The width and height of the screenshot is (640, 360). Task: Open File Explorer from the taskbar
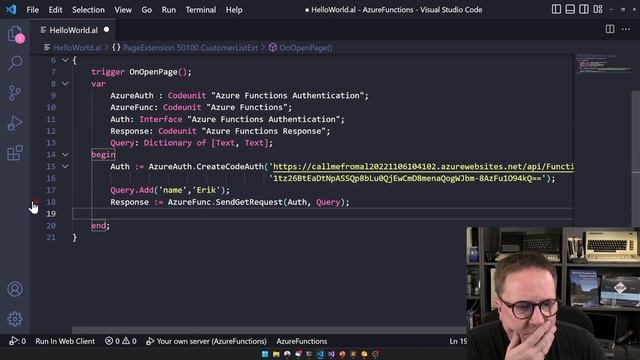tap(276, 354)
